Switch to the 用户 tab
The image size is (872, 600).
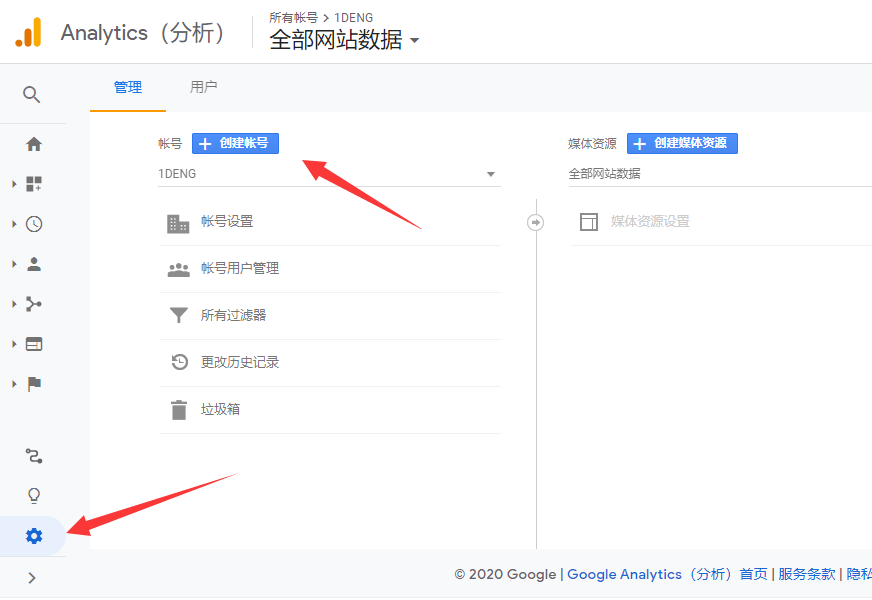pyautogui.click(x=203, y=87)
